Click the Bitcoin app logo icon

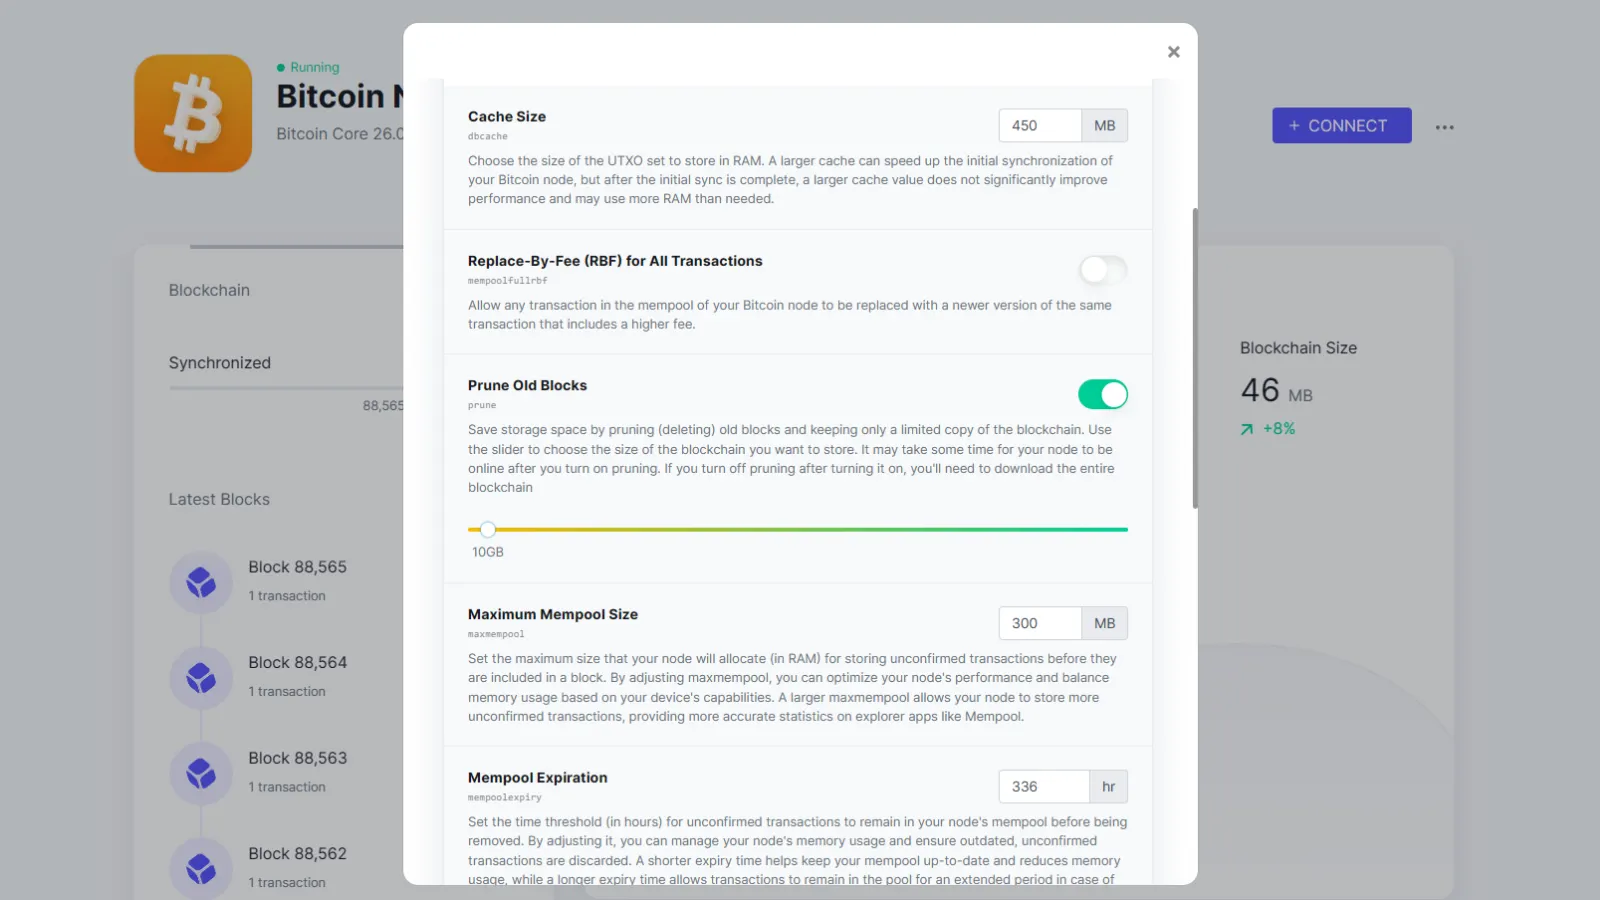pyautogui.click(x=193, y=113)
